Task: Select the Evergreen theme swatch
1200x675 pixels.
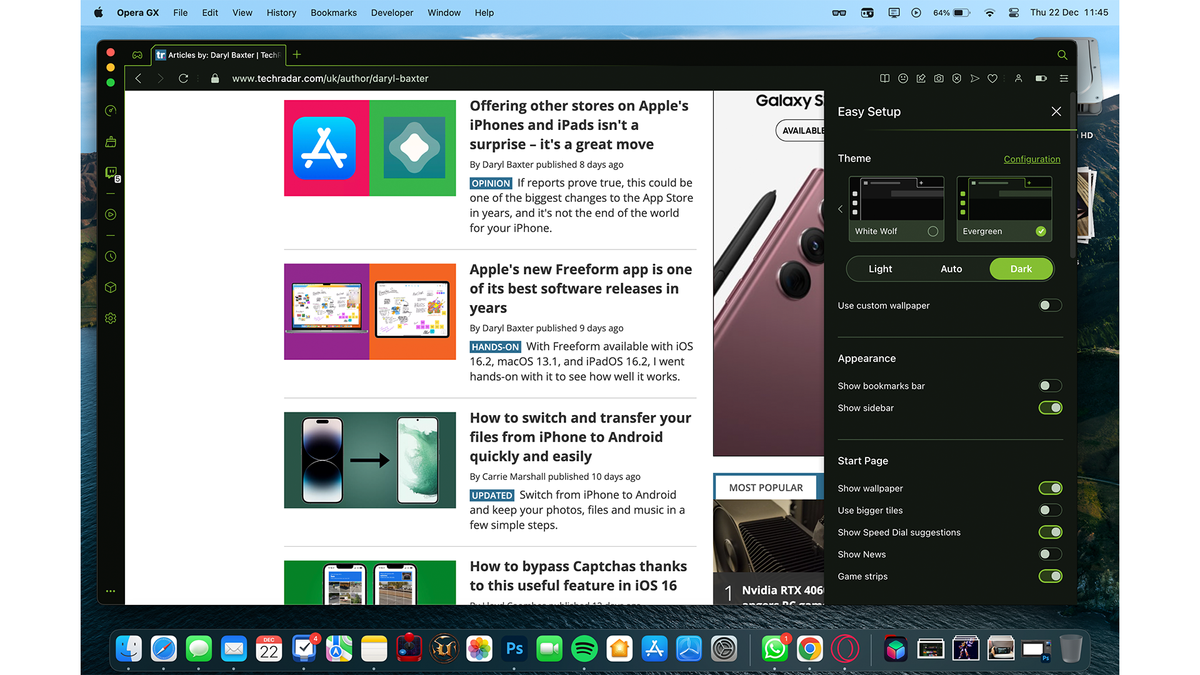Action: [1003, 207]
